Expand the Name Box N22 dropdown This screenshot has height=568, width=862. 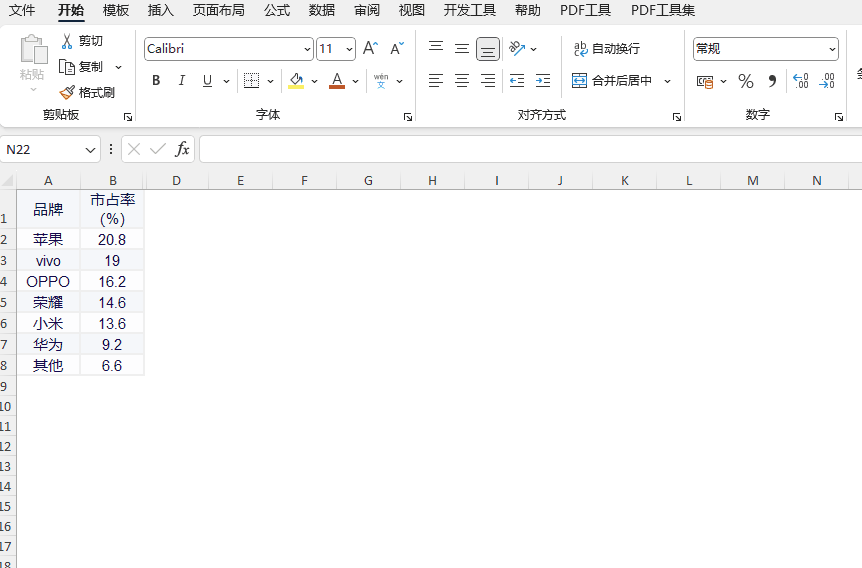pos(90,150)
